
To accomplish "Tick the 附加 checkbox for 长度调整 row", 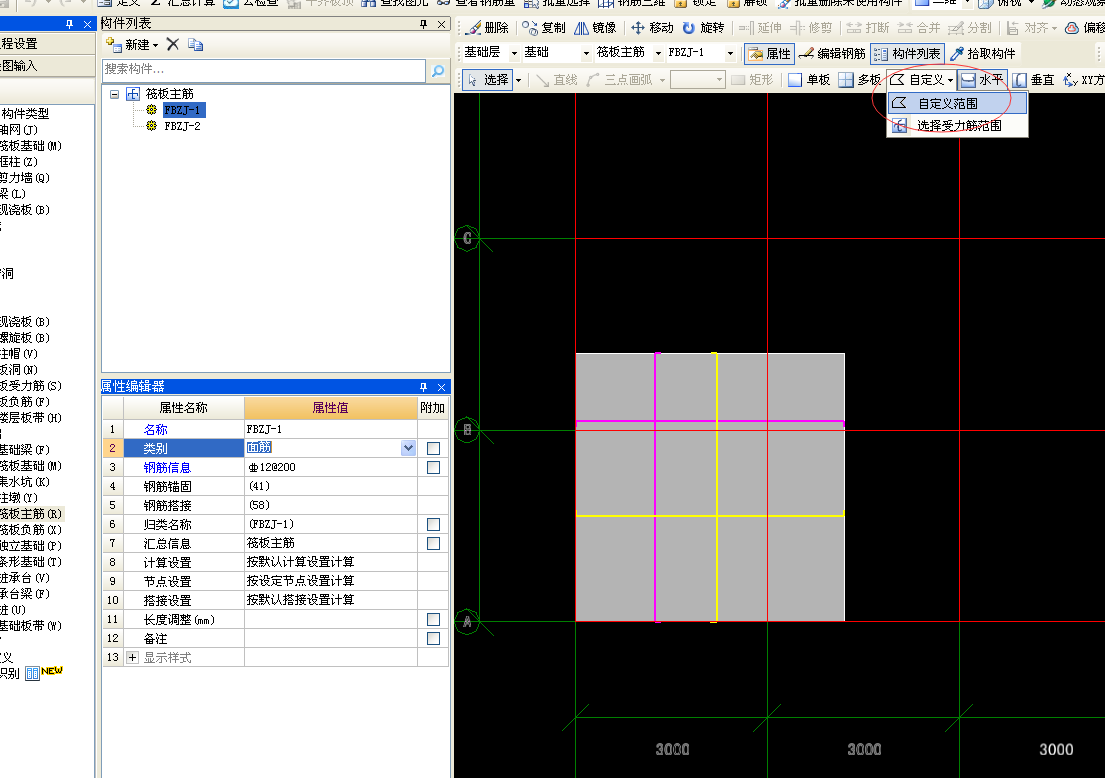I will click(x=433, y=619).
